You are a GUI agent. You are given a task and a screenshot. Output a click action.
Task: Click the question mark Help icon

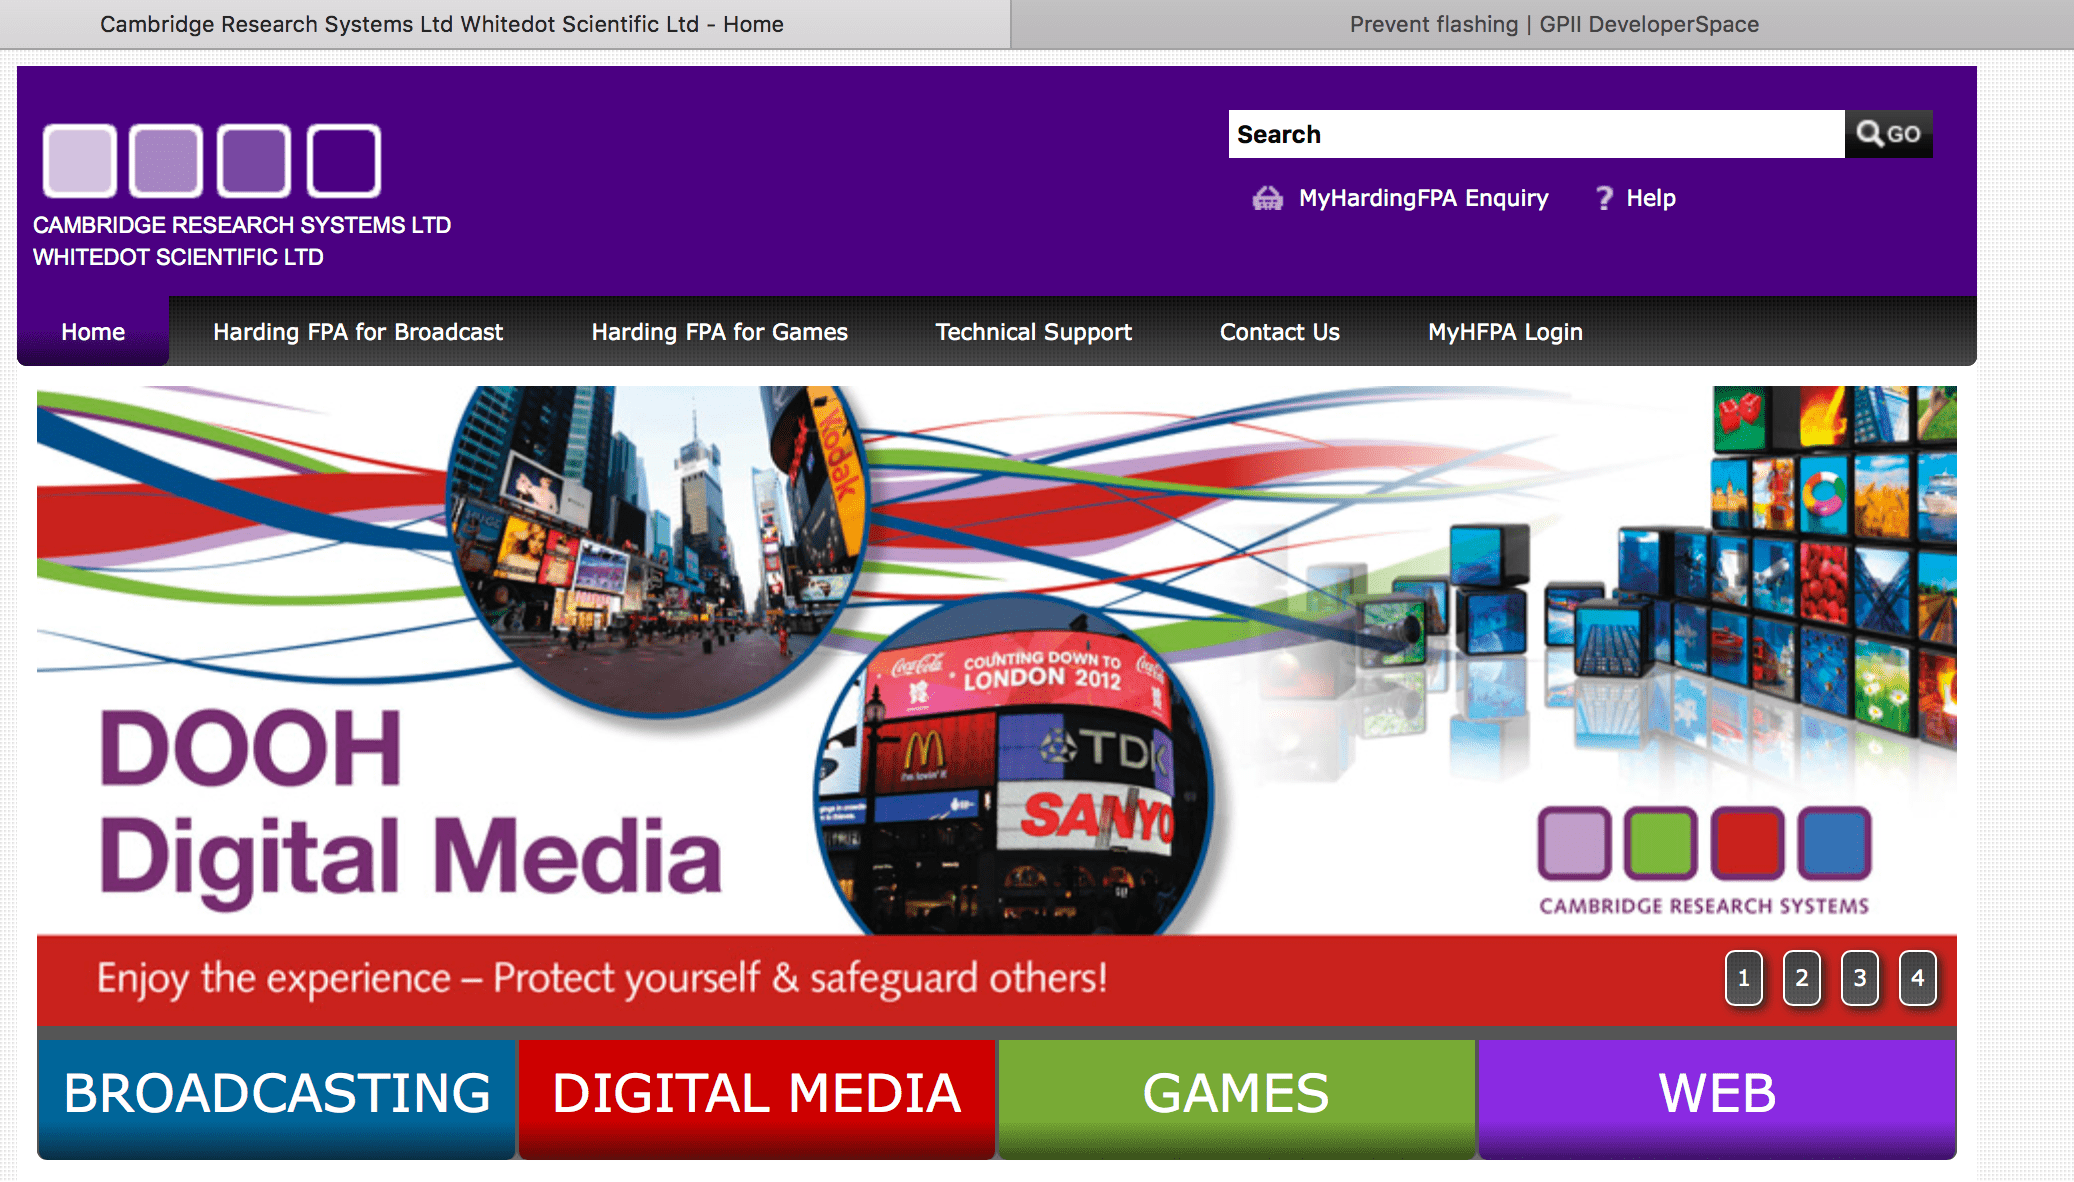click(1604, 198)
